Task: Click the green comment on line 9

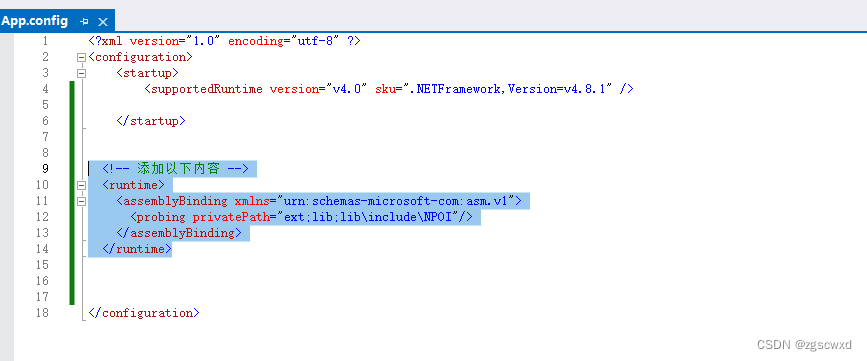Action: click(176, 169)
